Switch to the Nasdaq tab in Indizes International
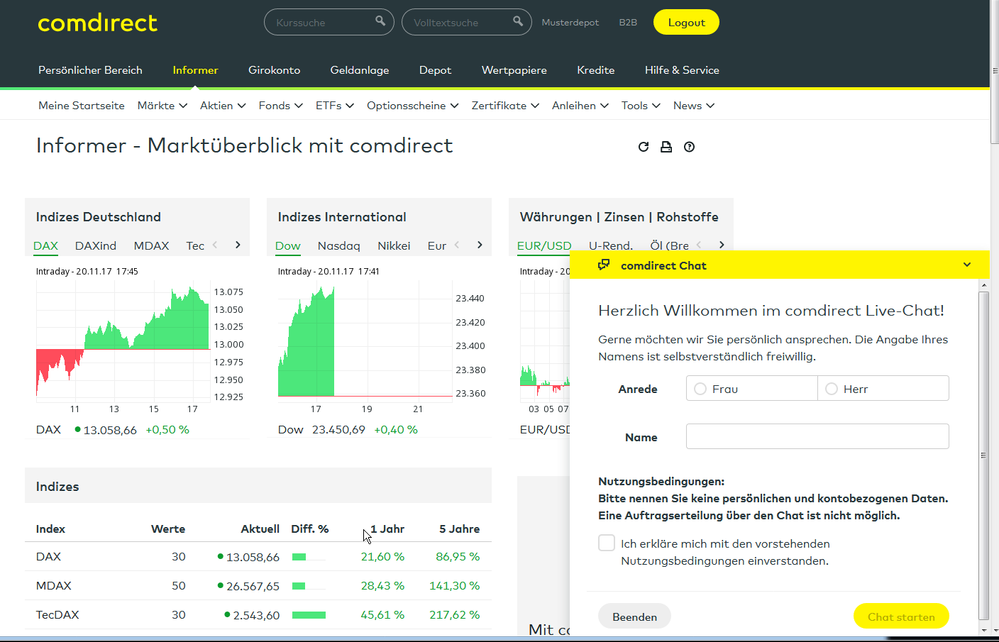Screen dimensions: 999x642 342,245
